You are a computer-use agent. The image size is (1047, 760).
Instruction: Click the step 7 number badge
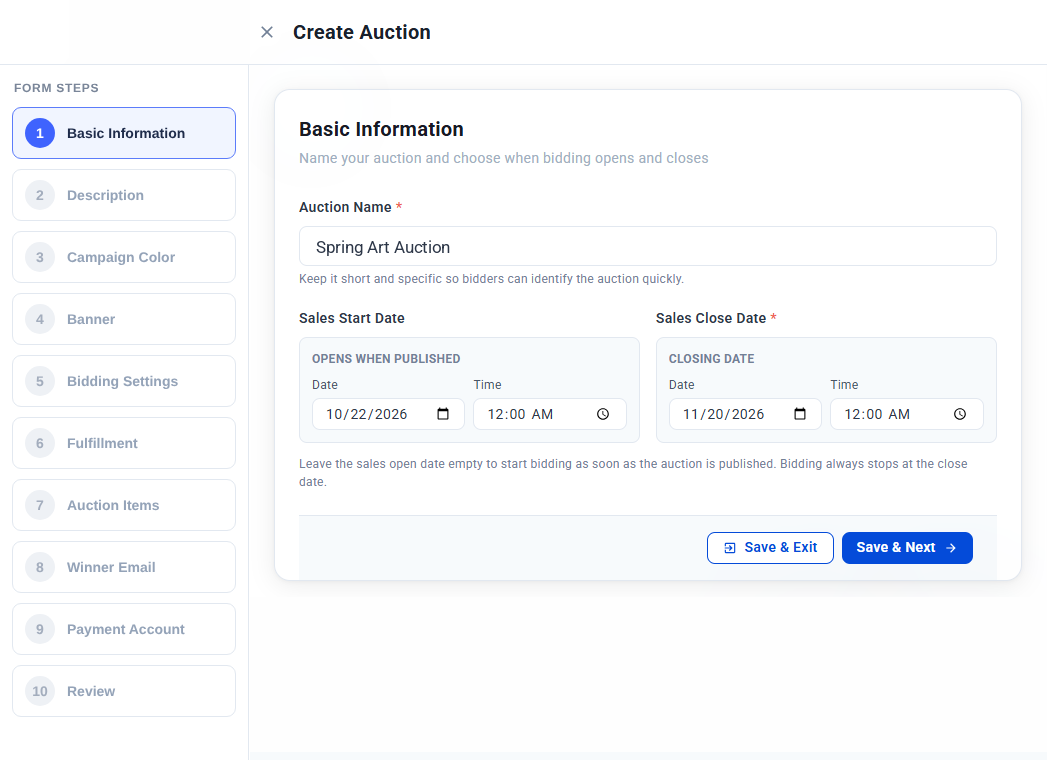(x=40, y=506)
